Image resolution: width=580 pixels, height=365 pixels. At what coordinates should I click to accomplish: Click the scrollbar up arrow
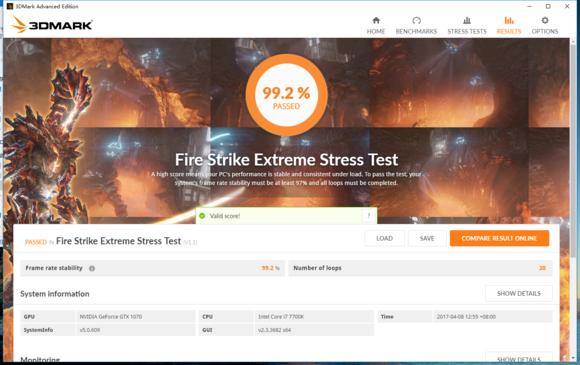[573, 41]
